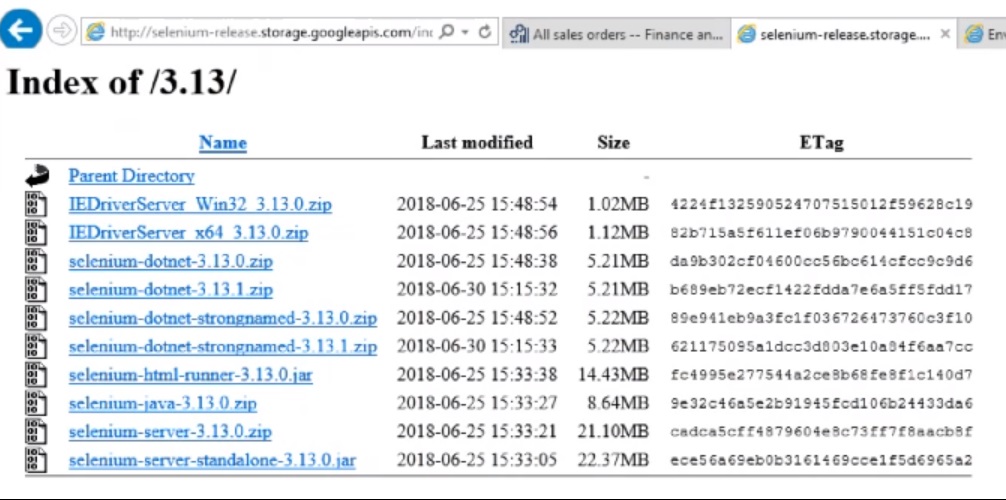Click the selenium-release tab IE favicon
This screenshot has height=500, width=1006.
(746, 35)
